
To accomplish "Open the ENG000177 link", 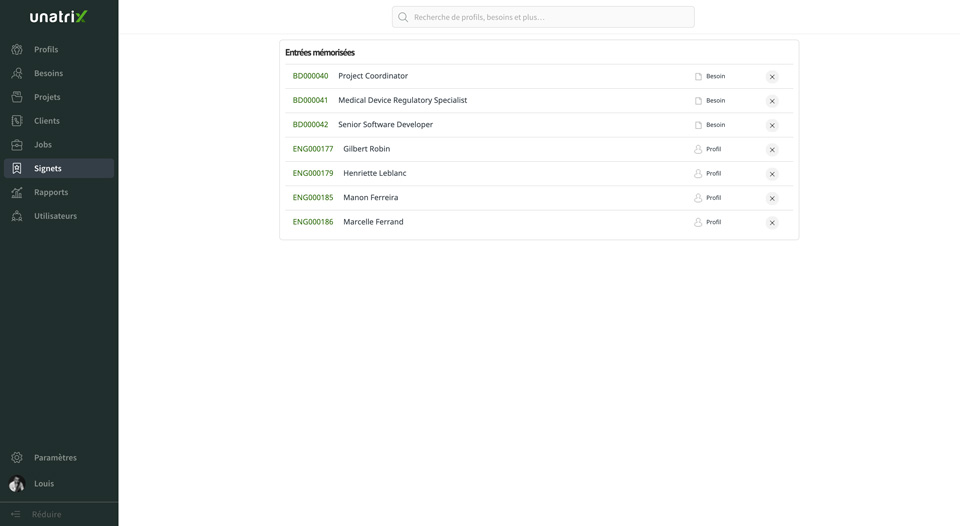I will 313,149.
